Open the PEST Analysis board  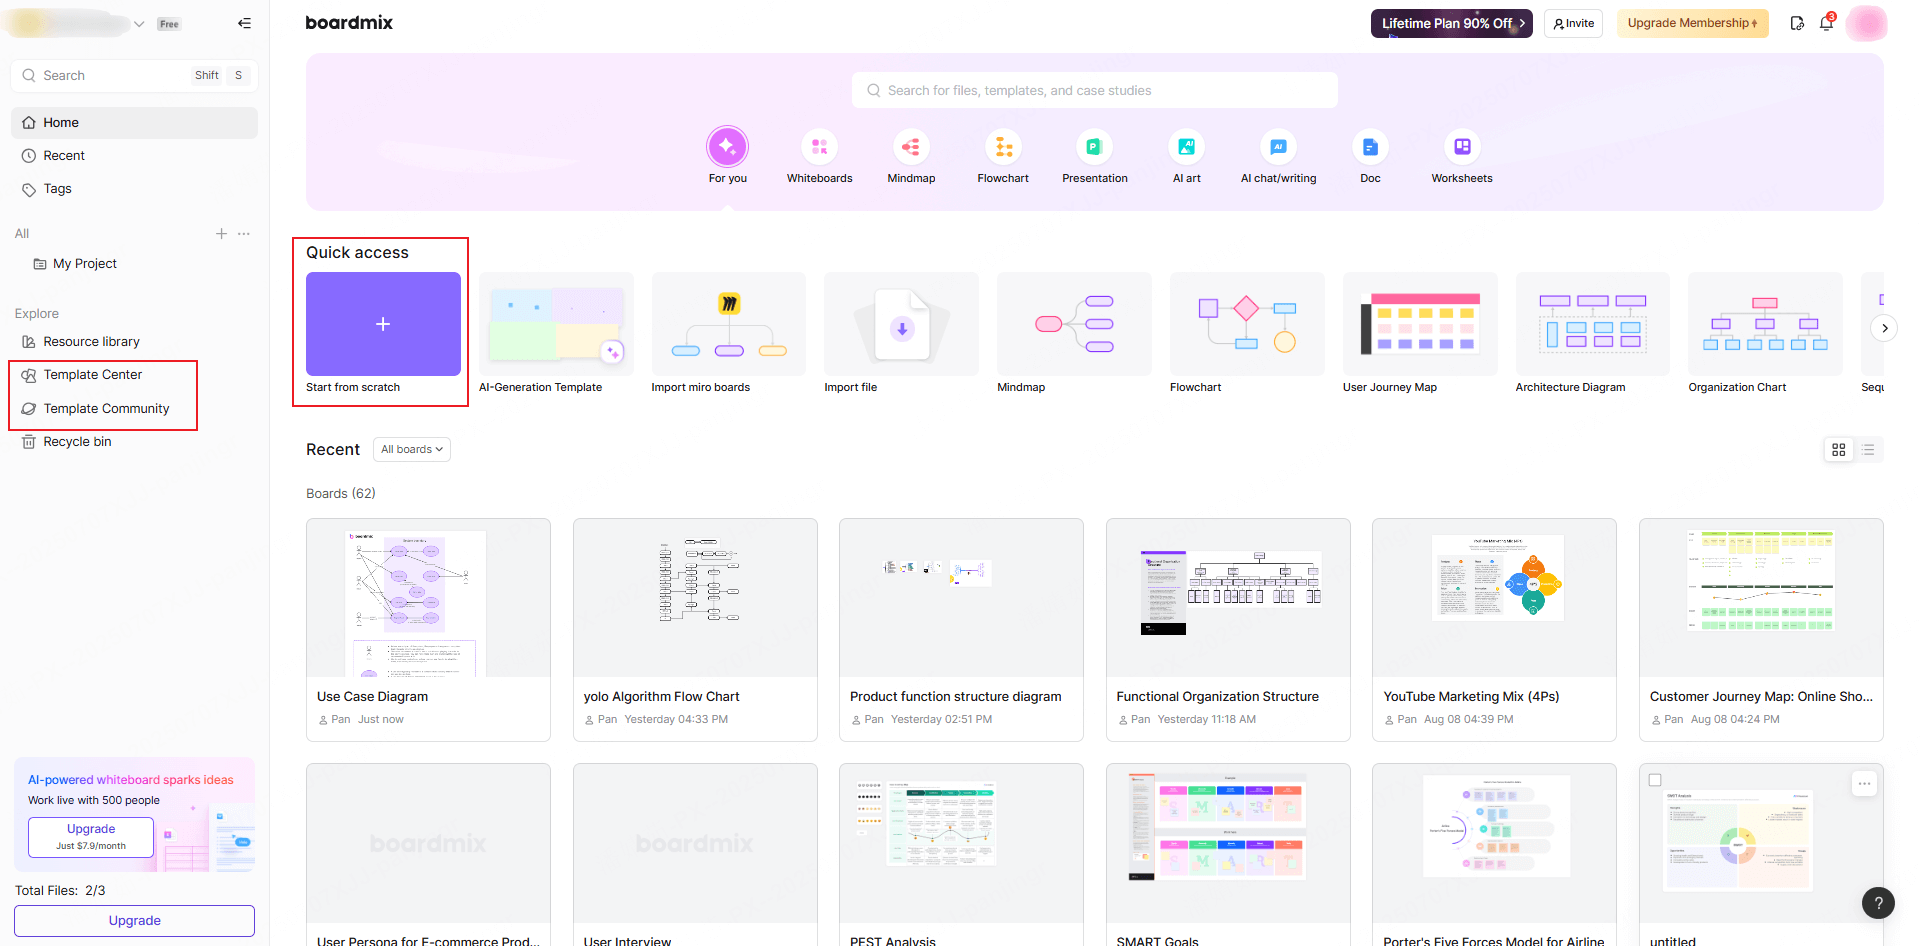(x=961, y=855)
